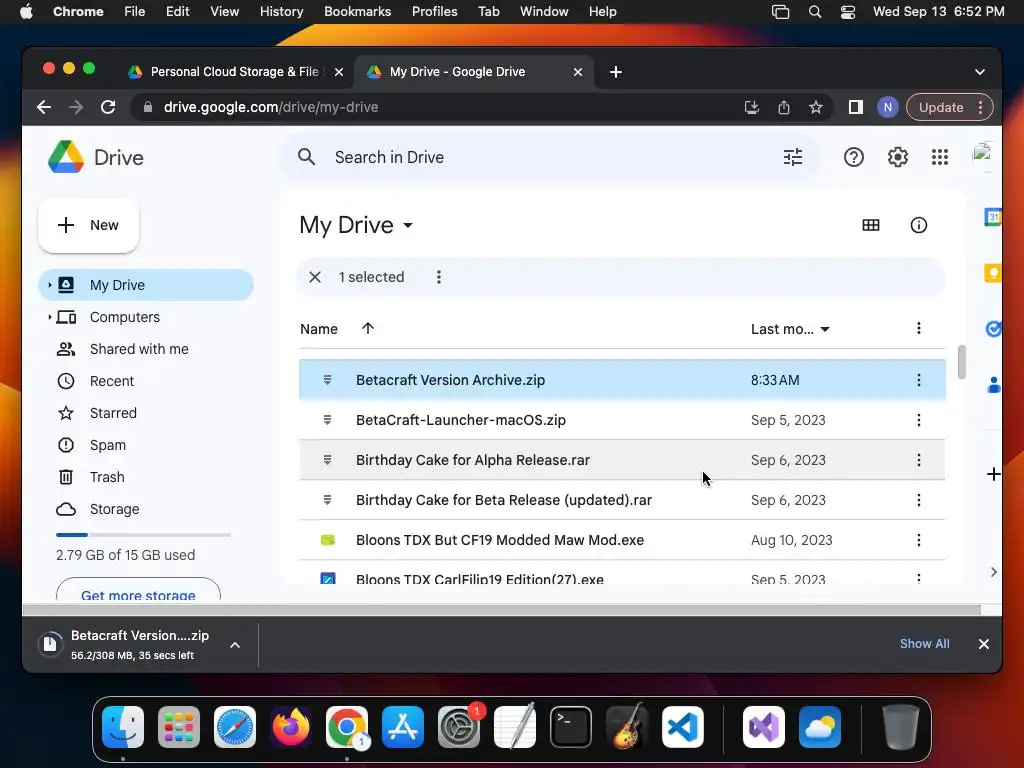
Task: Close the My Drive - Google Drive tab
Action: (577, 72)
